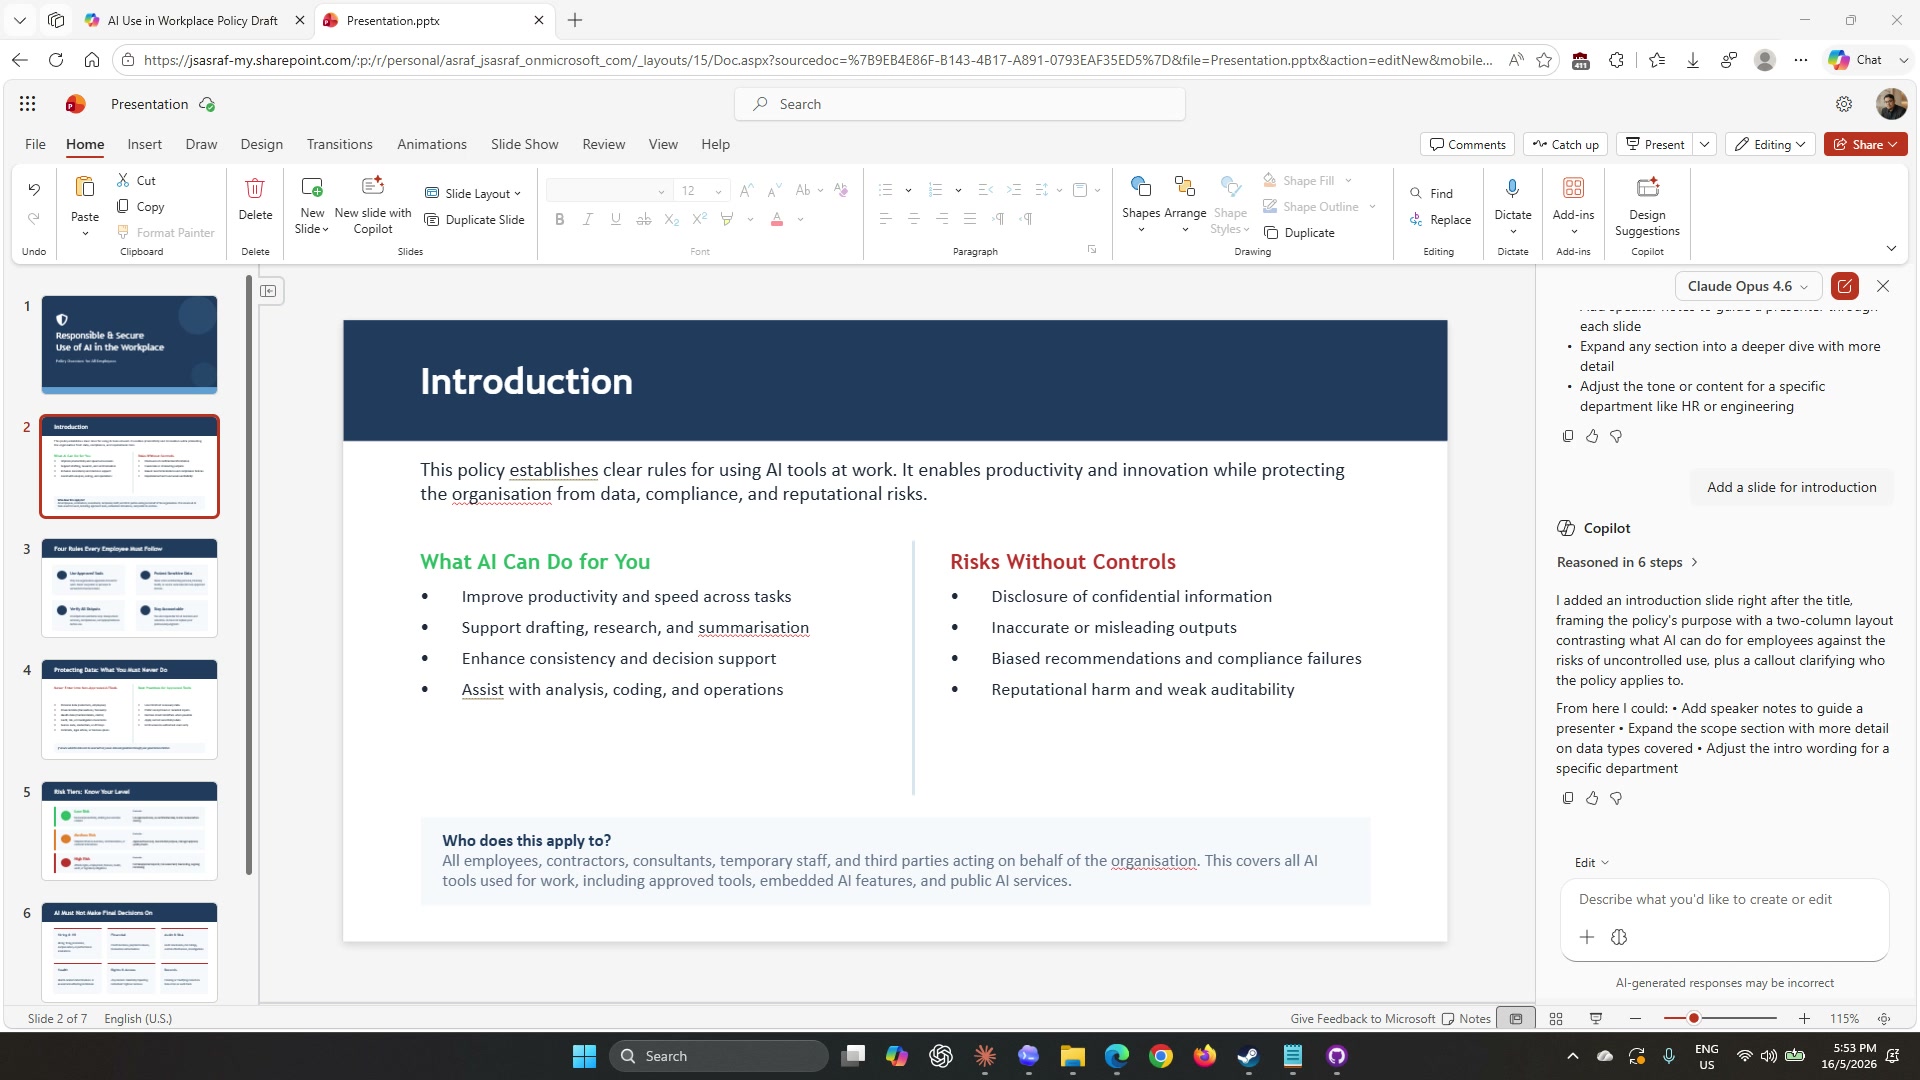Open the Shapes gallery icon

[x=1140, y=186]
